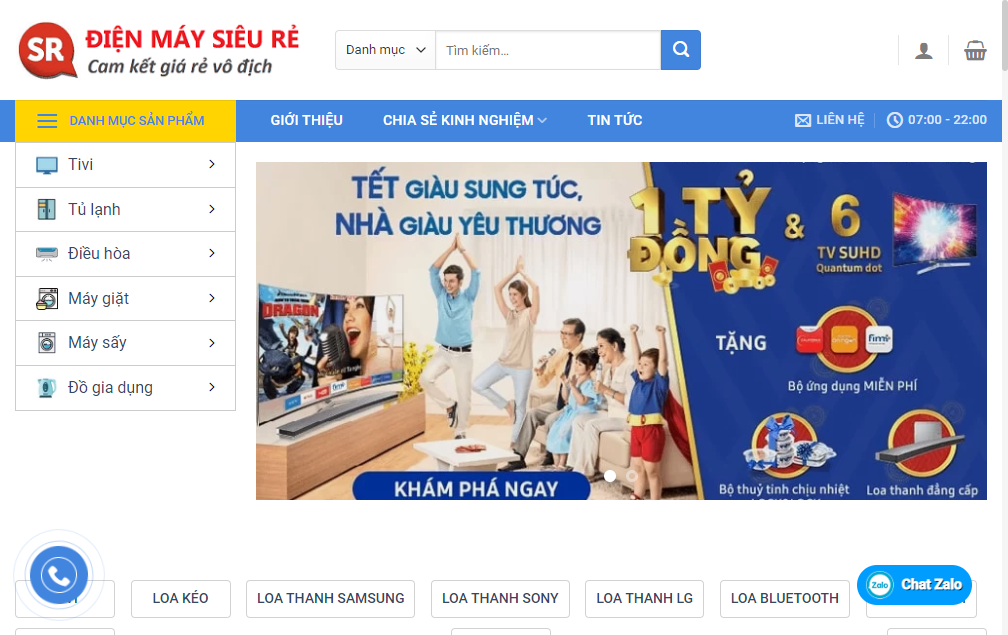The height and width of the screenshot is (635, 1008).
Task: Focus the Tìm kiếm search input field
Action: [548, 49]
